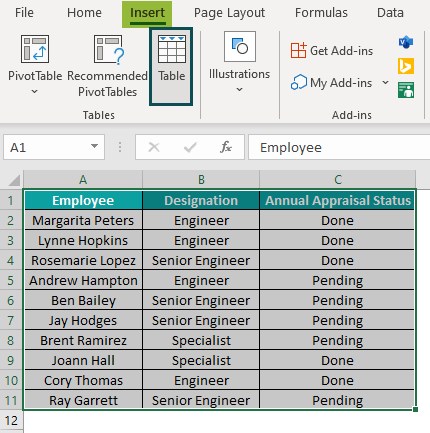The width and height of the screenshot is (430, 433).
Task: Cancel formula bar entry with X
Action: [x=154, y=147]
